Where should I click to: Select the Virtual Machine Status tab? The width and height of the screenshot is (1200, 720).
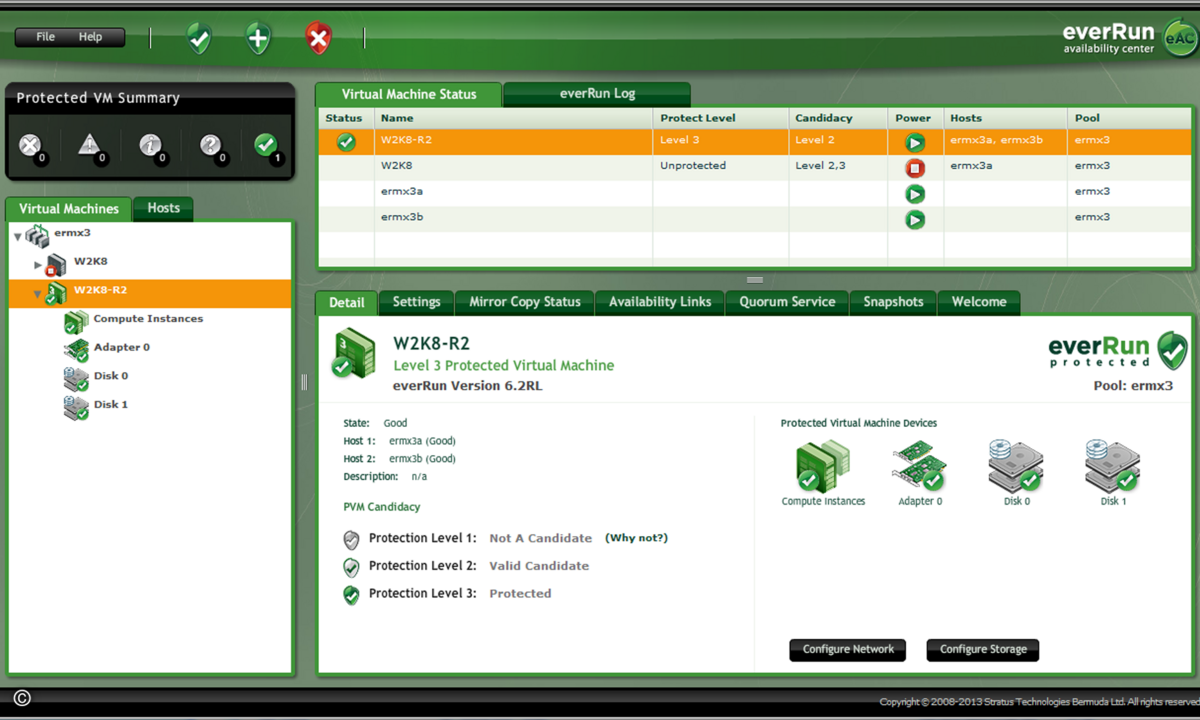click(x=409, y=94)
